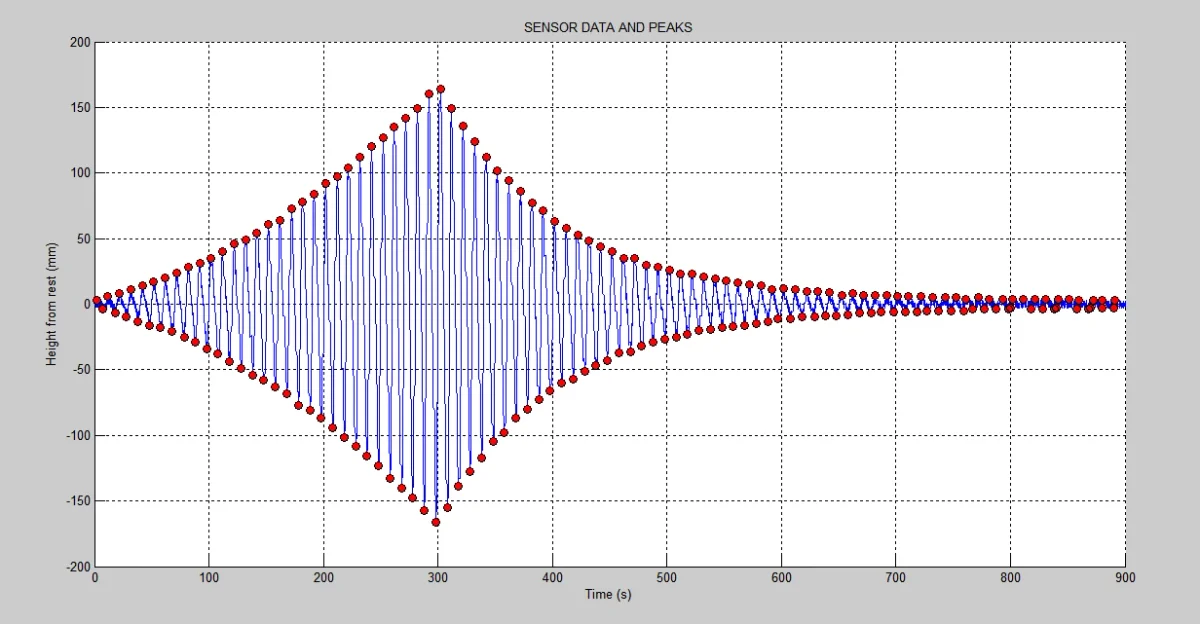Viewport: 1200px width, 624px height.
Task: Click the "200" tick label on the time axis
Action: (323, 577)
